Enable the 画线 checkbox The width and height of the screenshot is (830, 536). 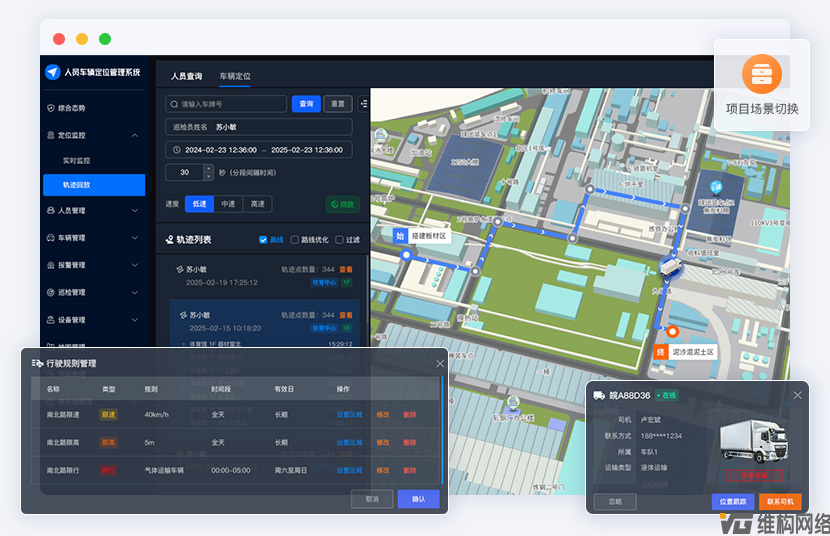pos(263,240)
